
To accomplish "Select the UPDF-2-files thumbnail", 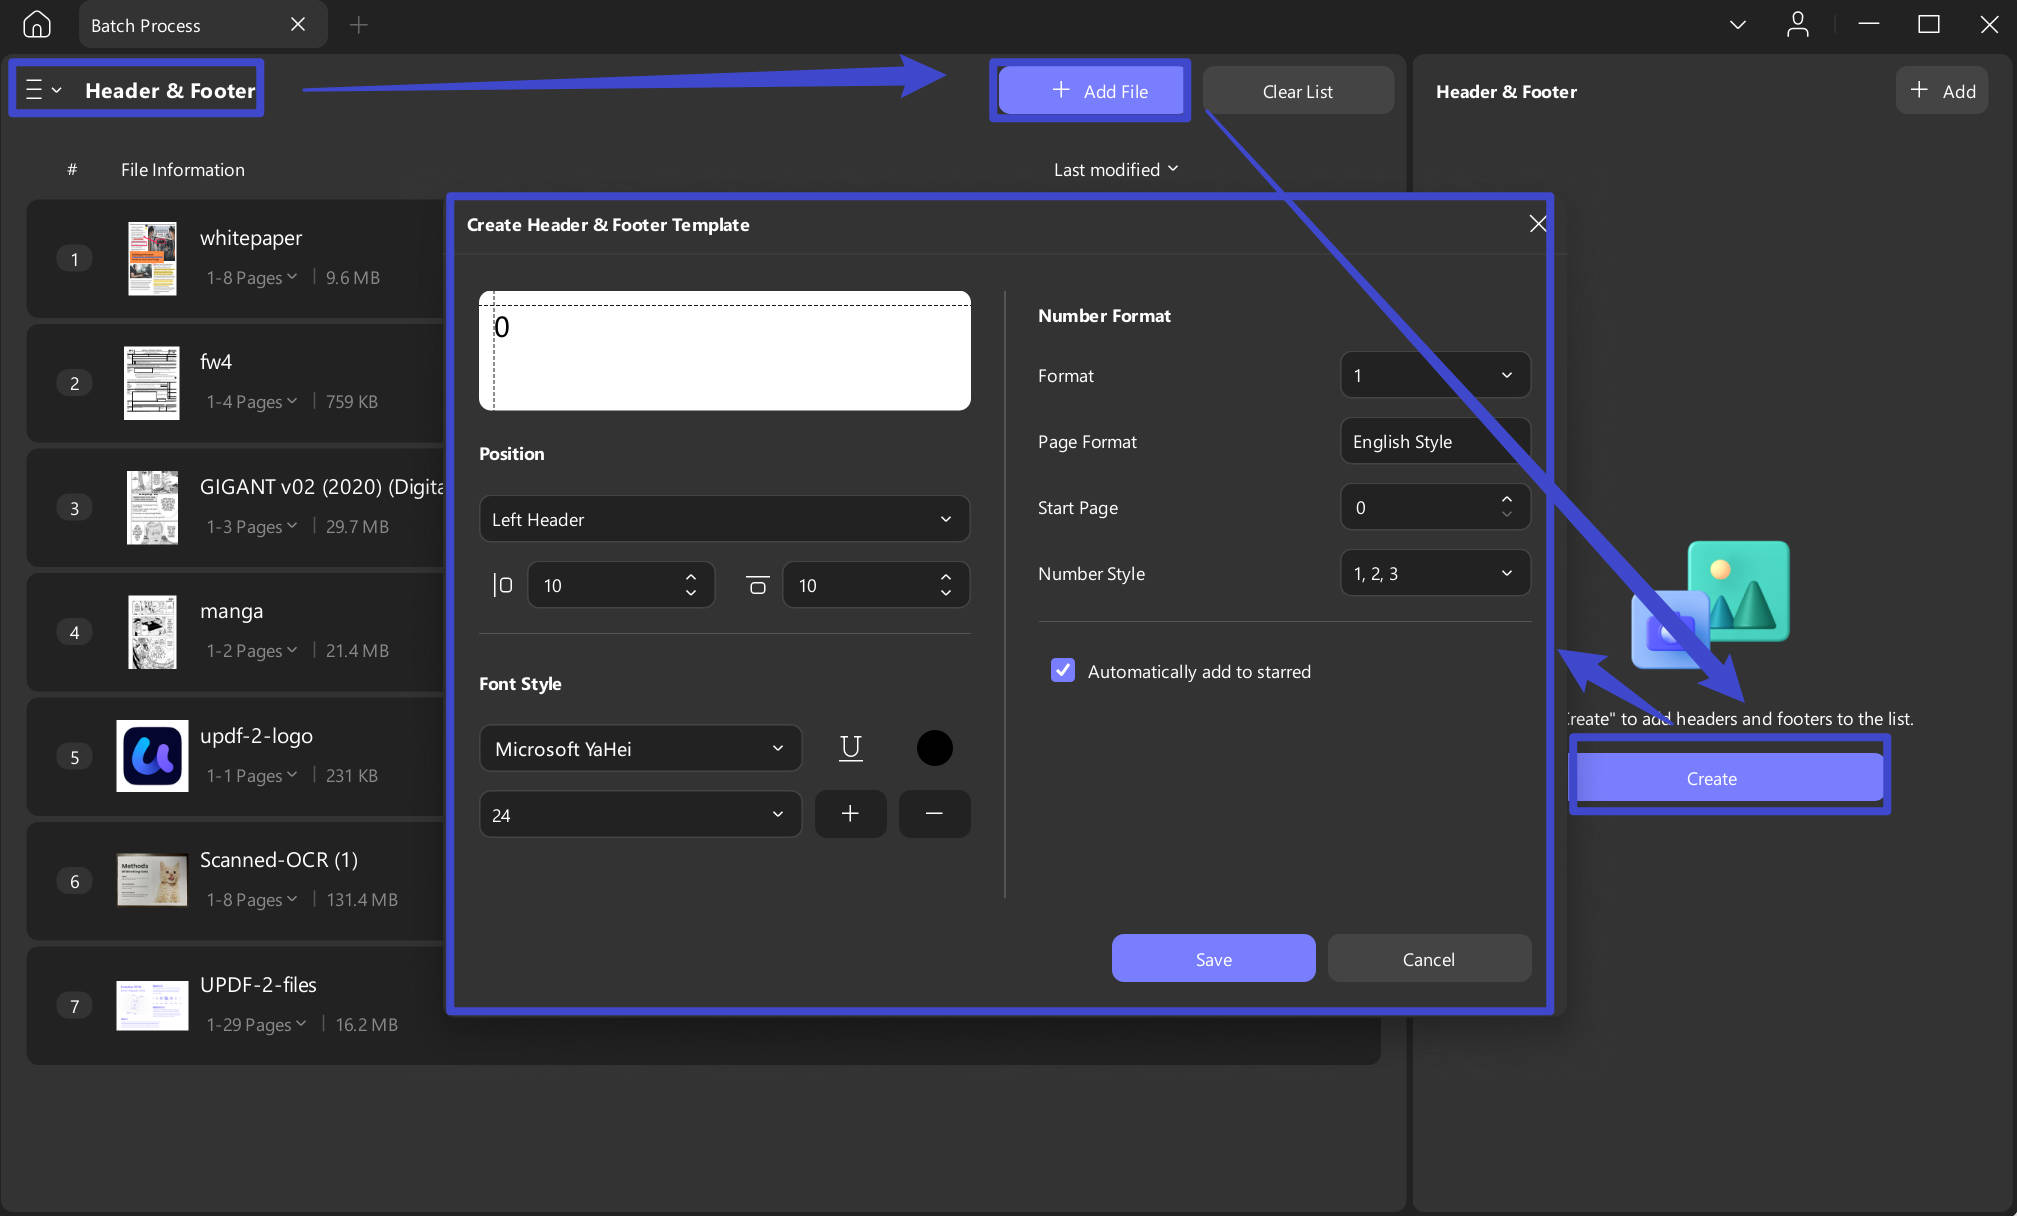I will coord(152,1005).
